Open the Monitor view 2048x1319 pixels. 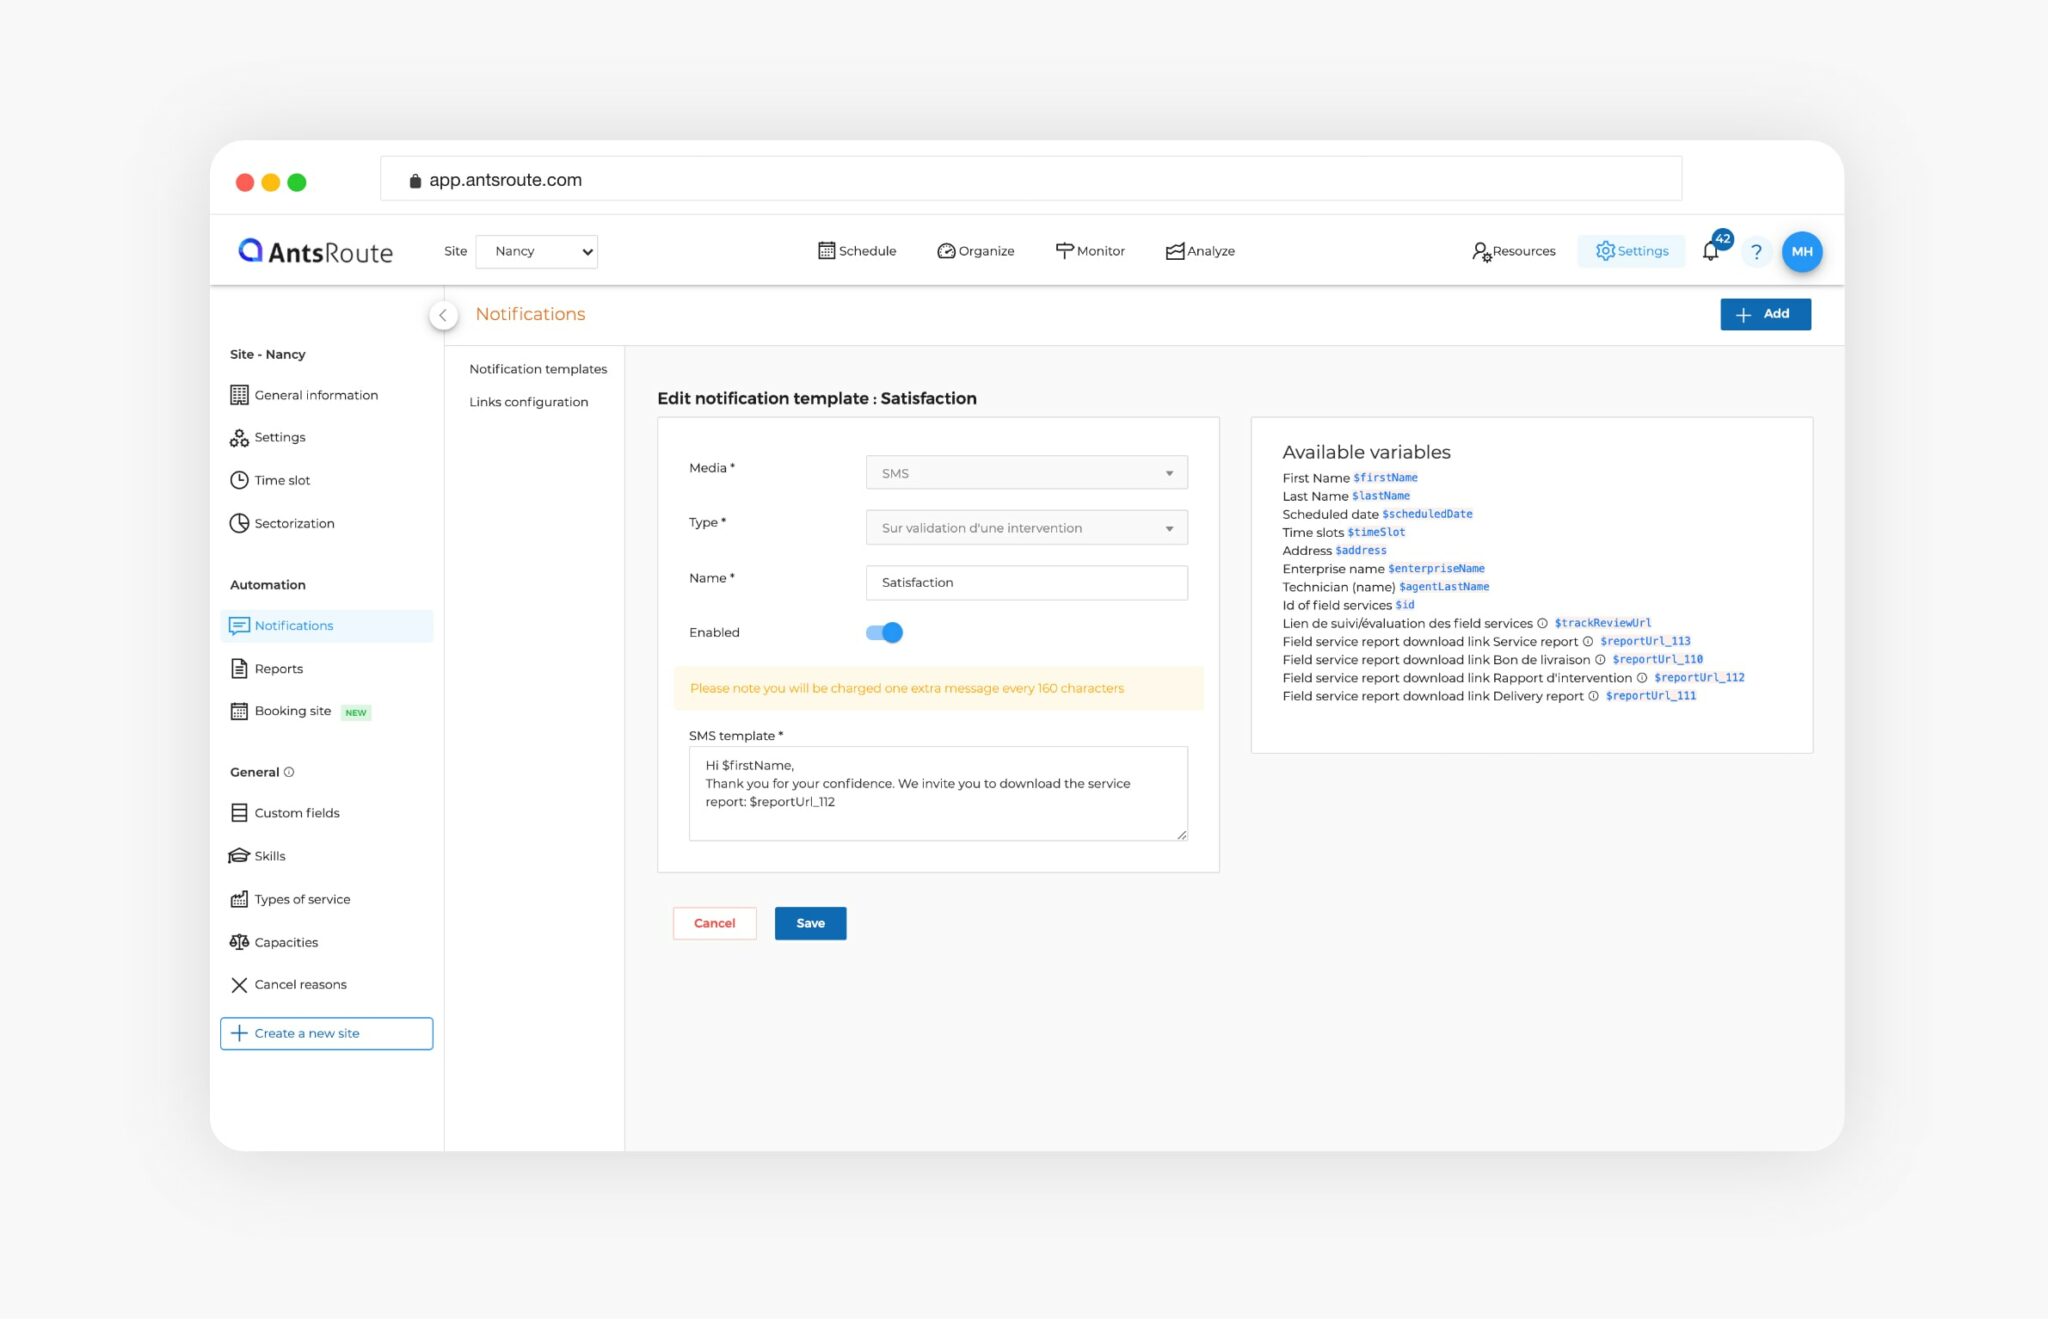click(1090, 251)
